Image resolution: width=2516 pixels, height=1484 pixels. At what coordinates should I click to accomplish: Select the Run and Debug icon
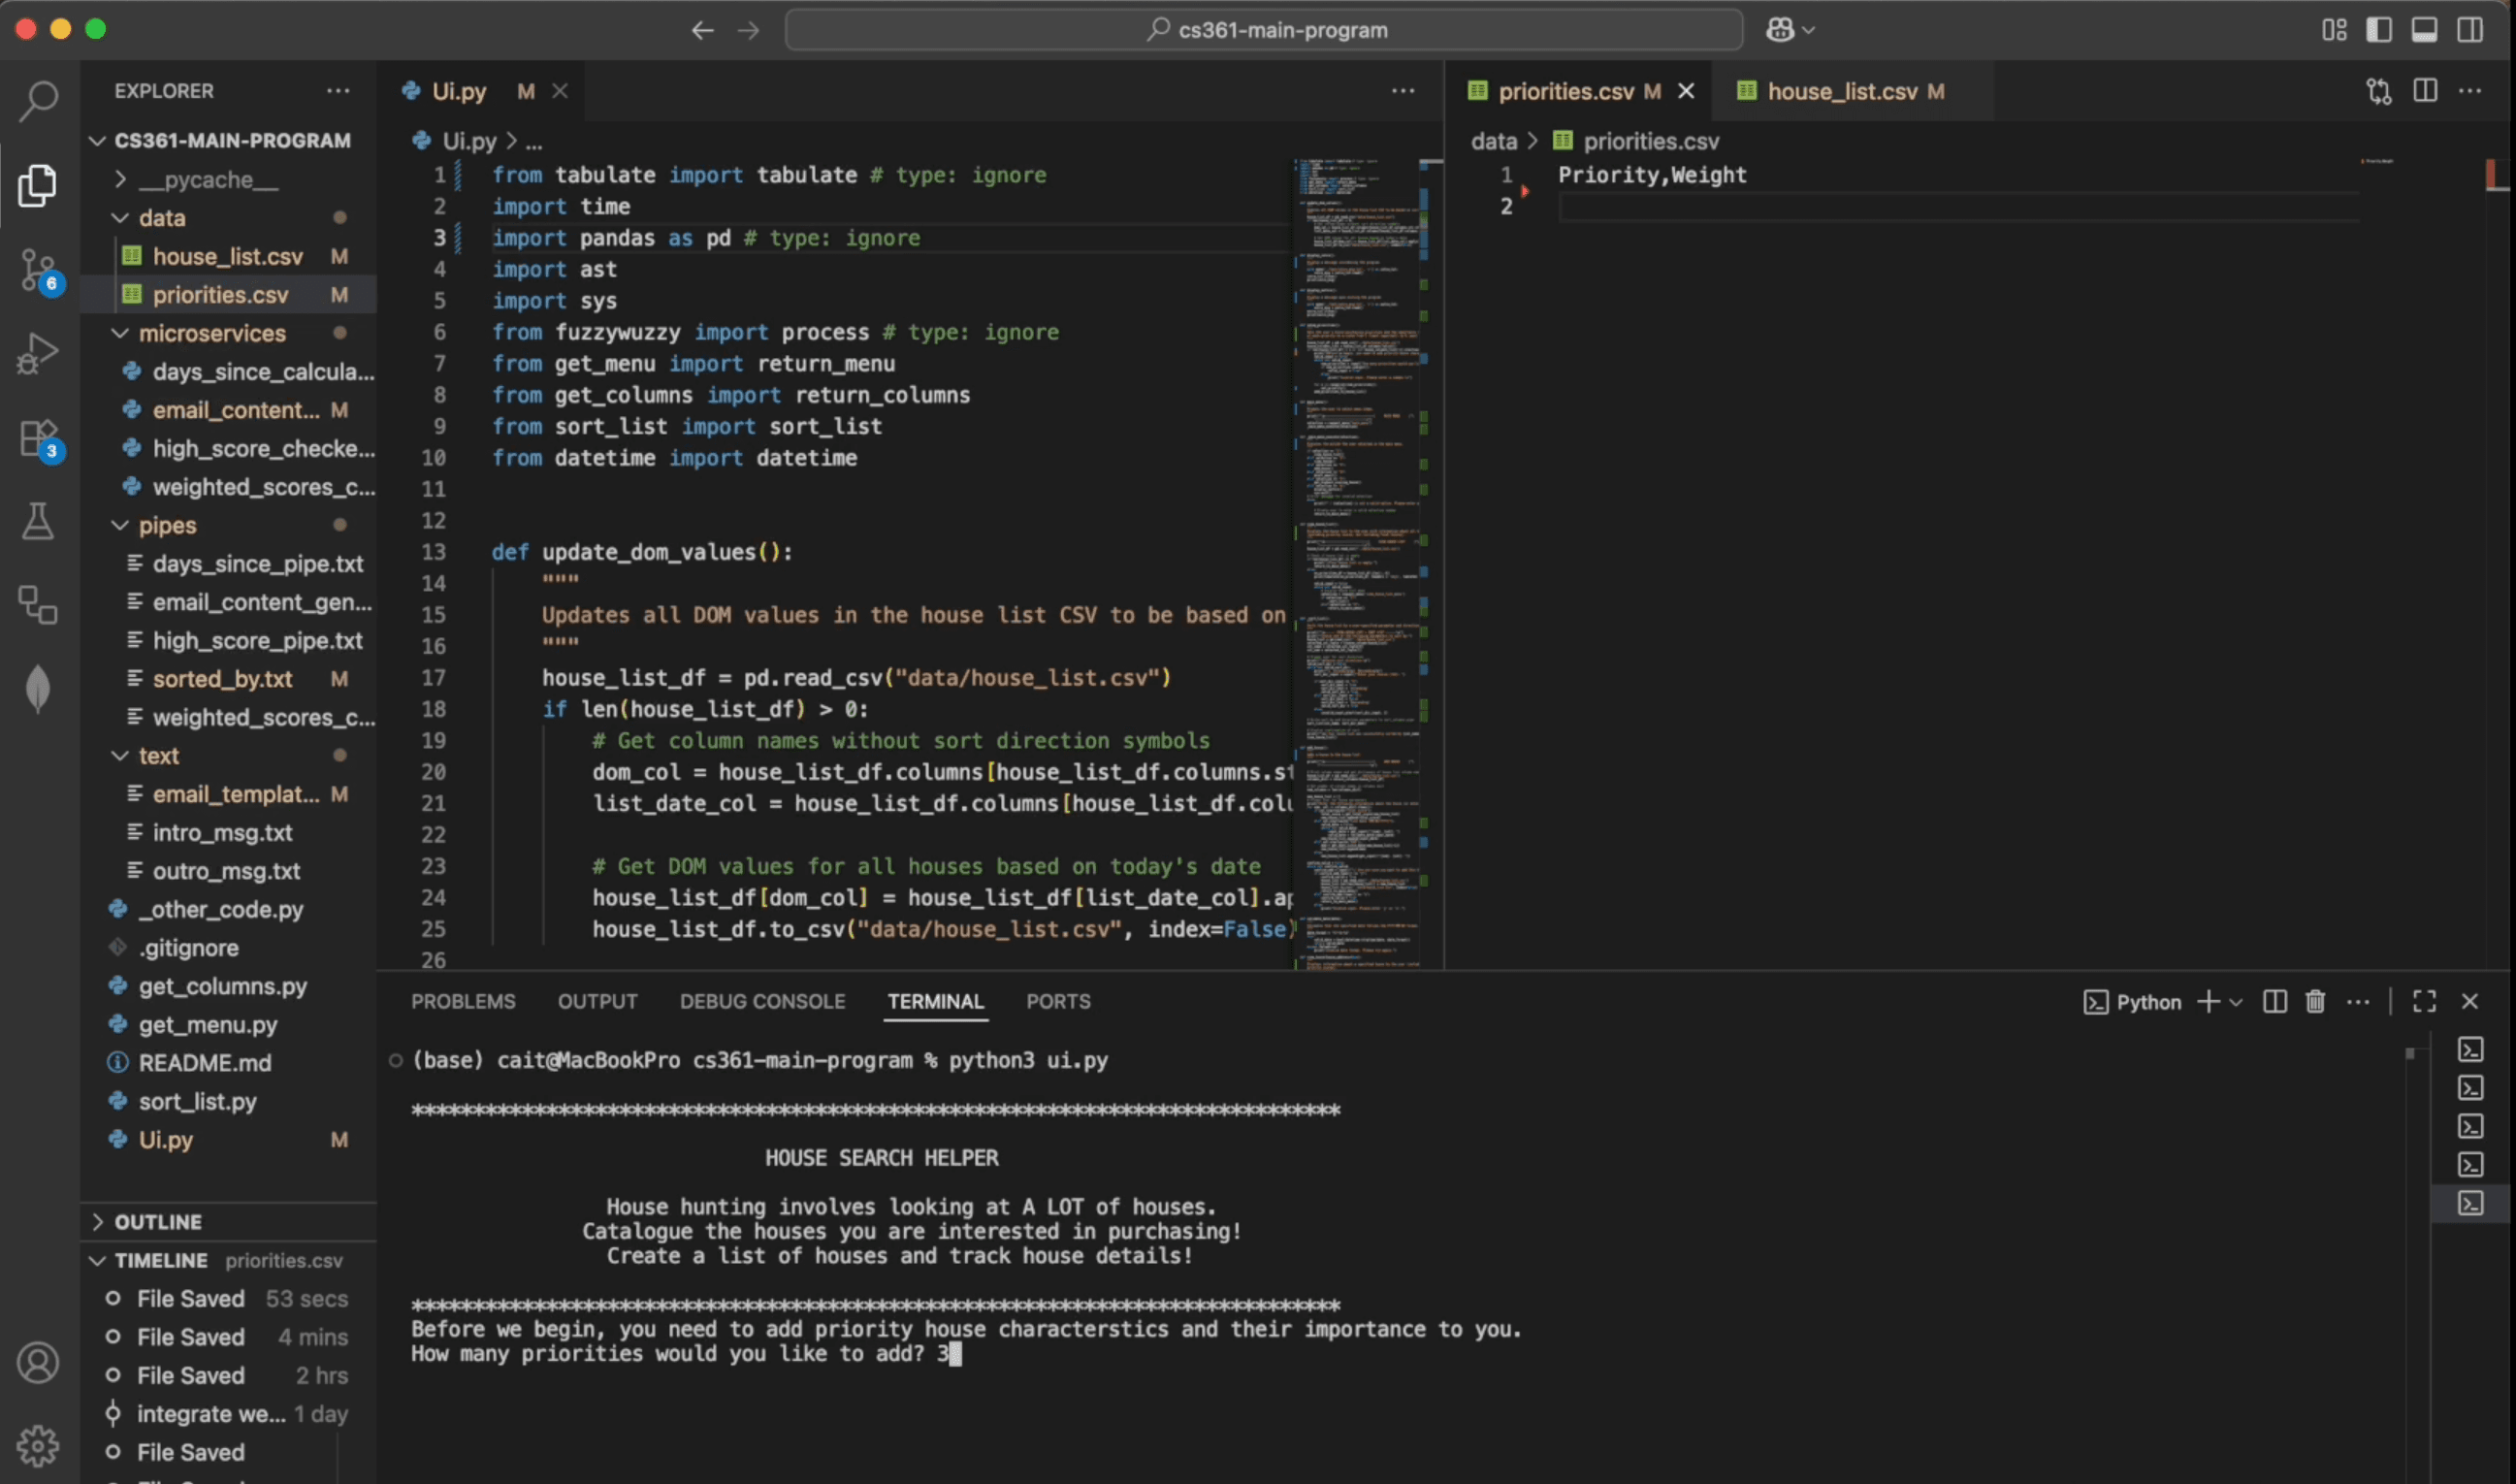coord(38,352)
